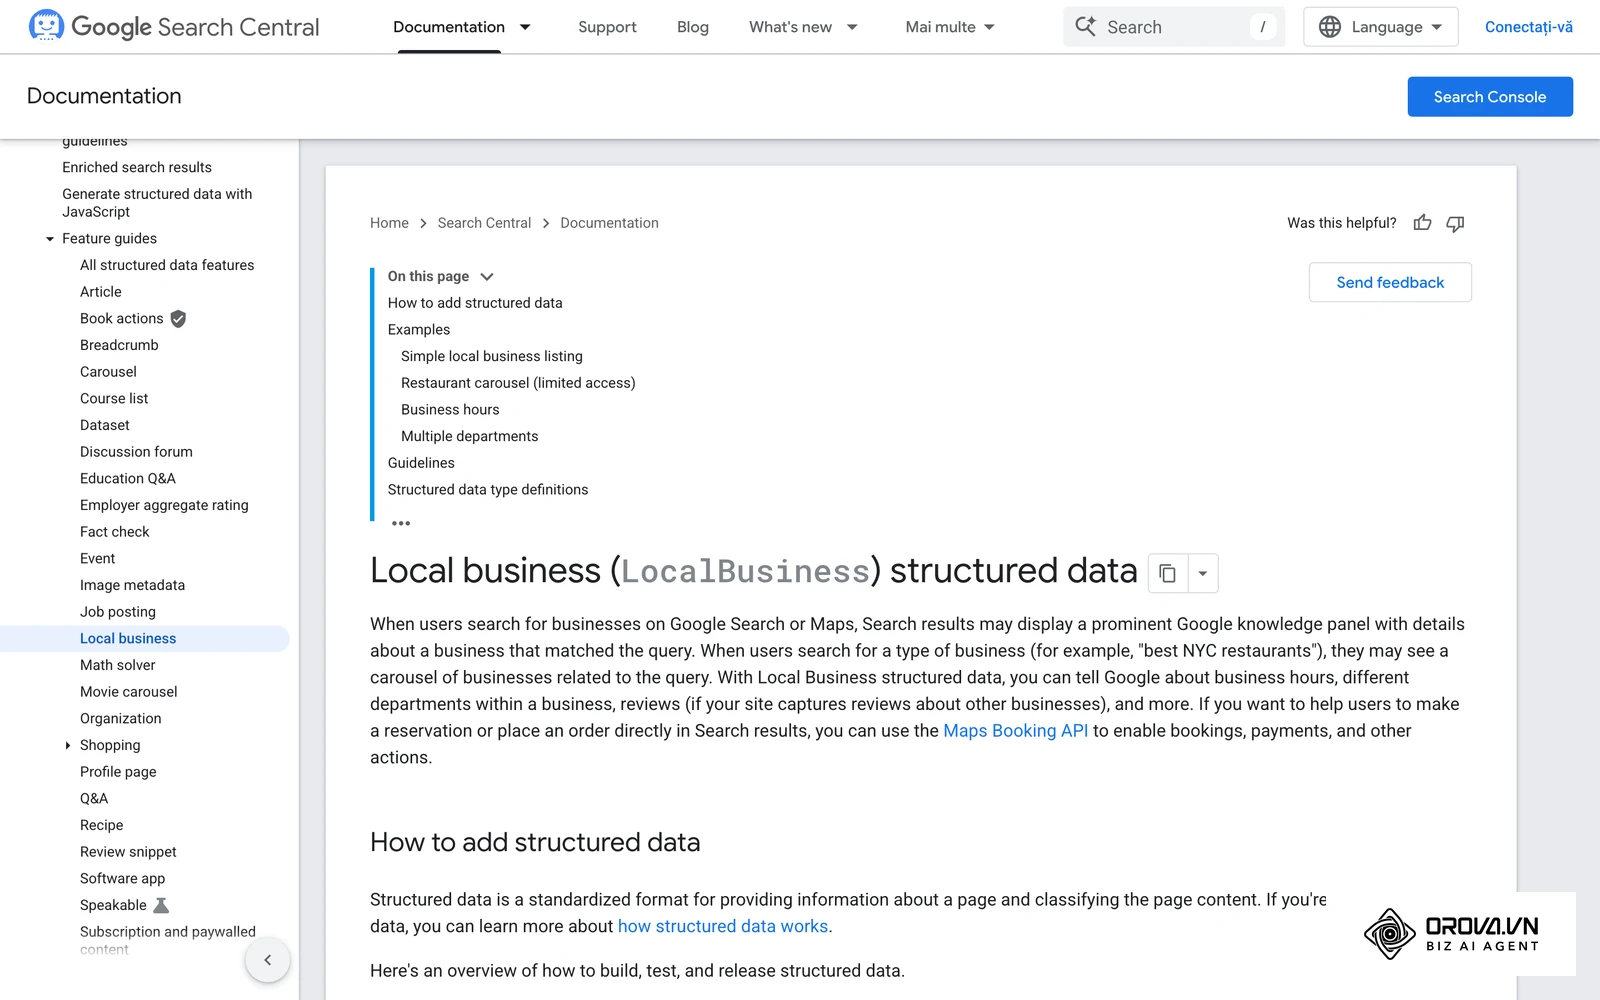The height and width of the screenshot is (1000, 1600).
Task: Open Fact check in the sidebar
Action: [115, 532]
